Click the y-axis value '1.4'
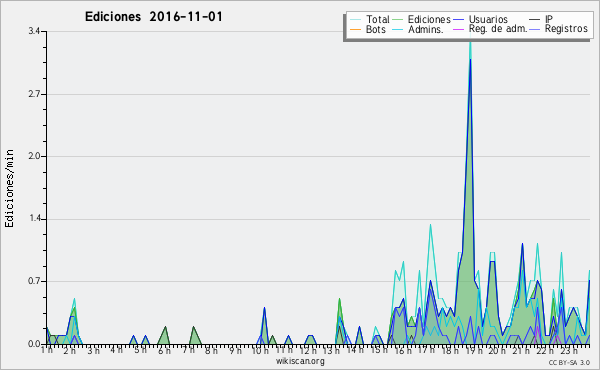The width and height of the screenshot is (600, 370). (34, 219)
